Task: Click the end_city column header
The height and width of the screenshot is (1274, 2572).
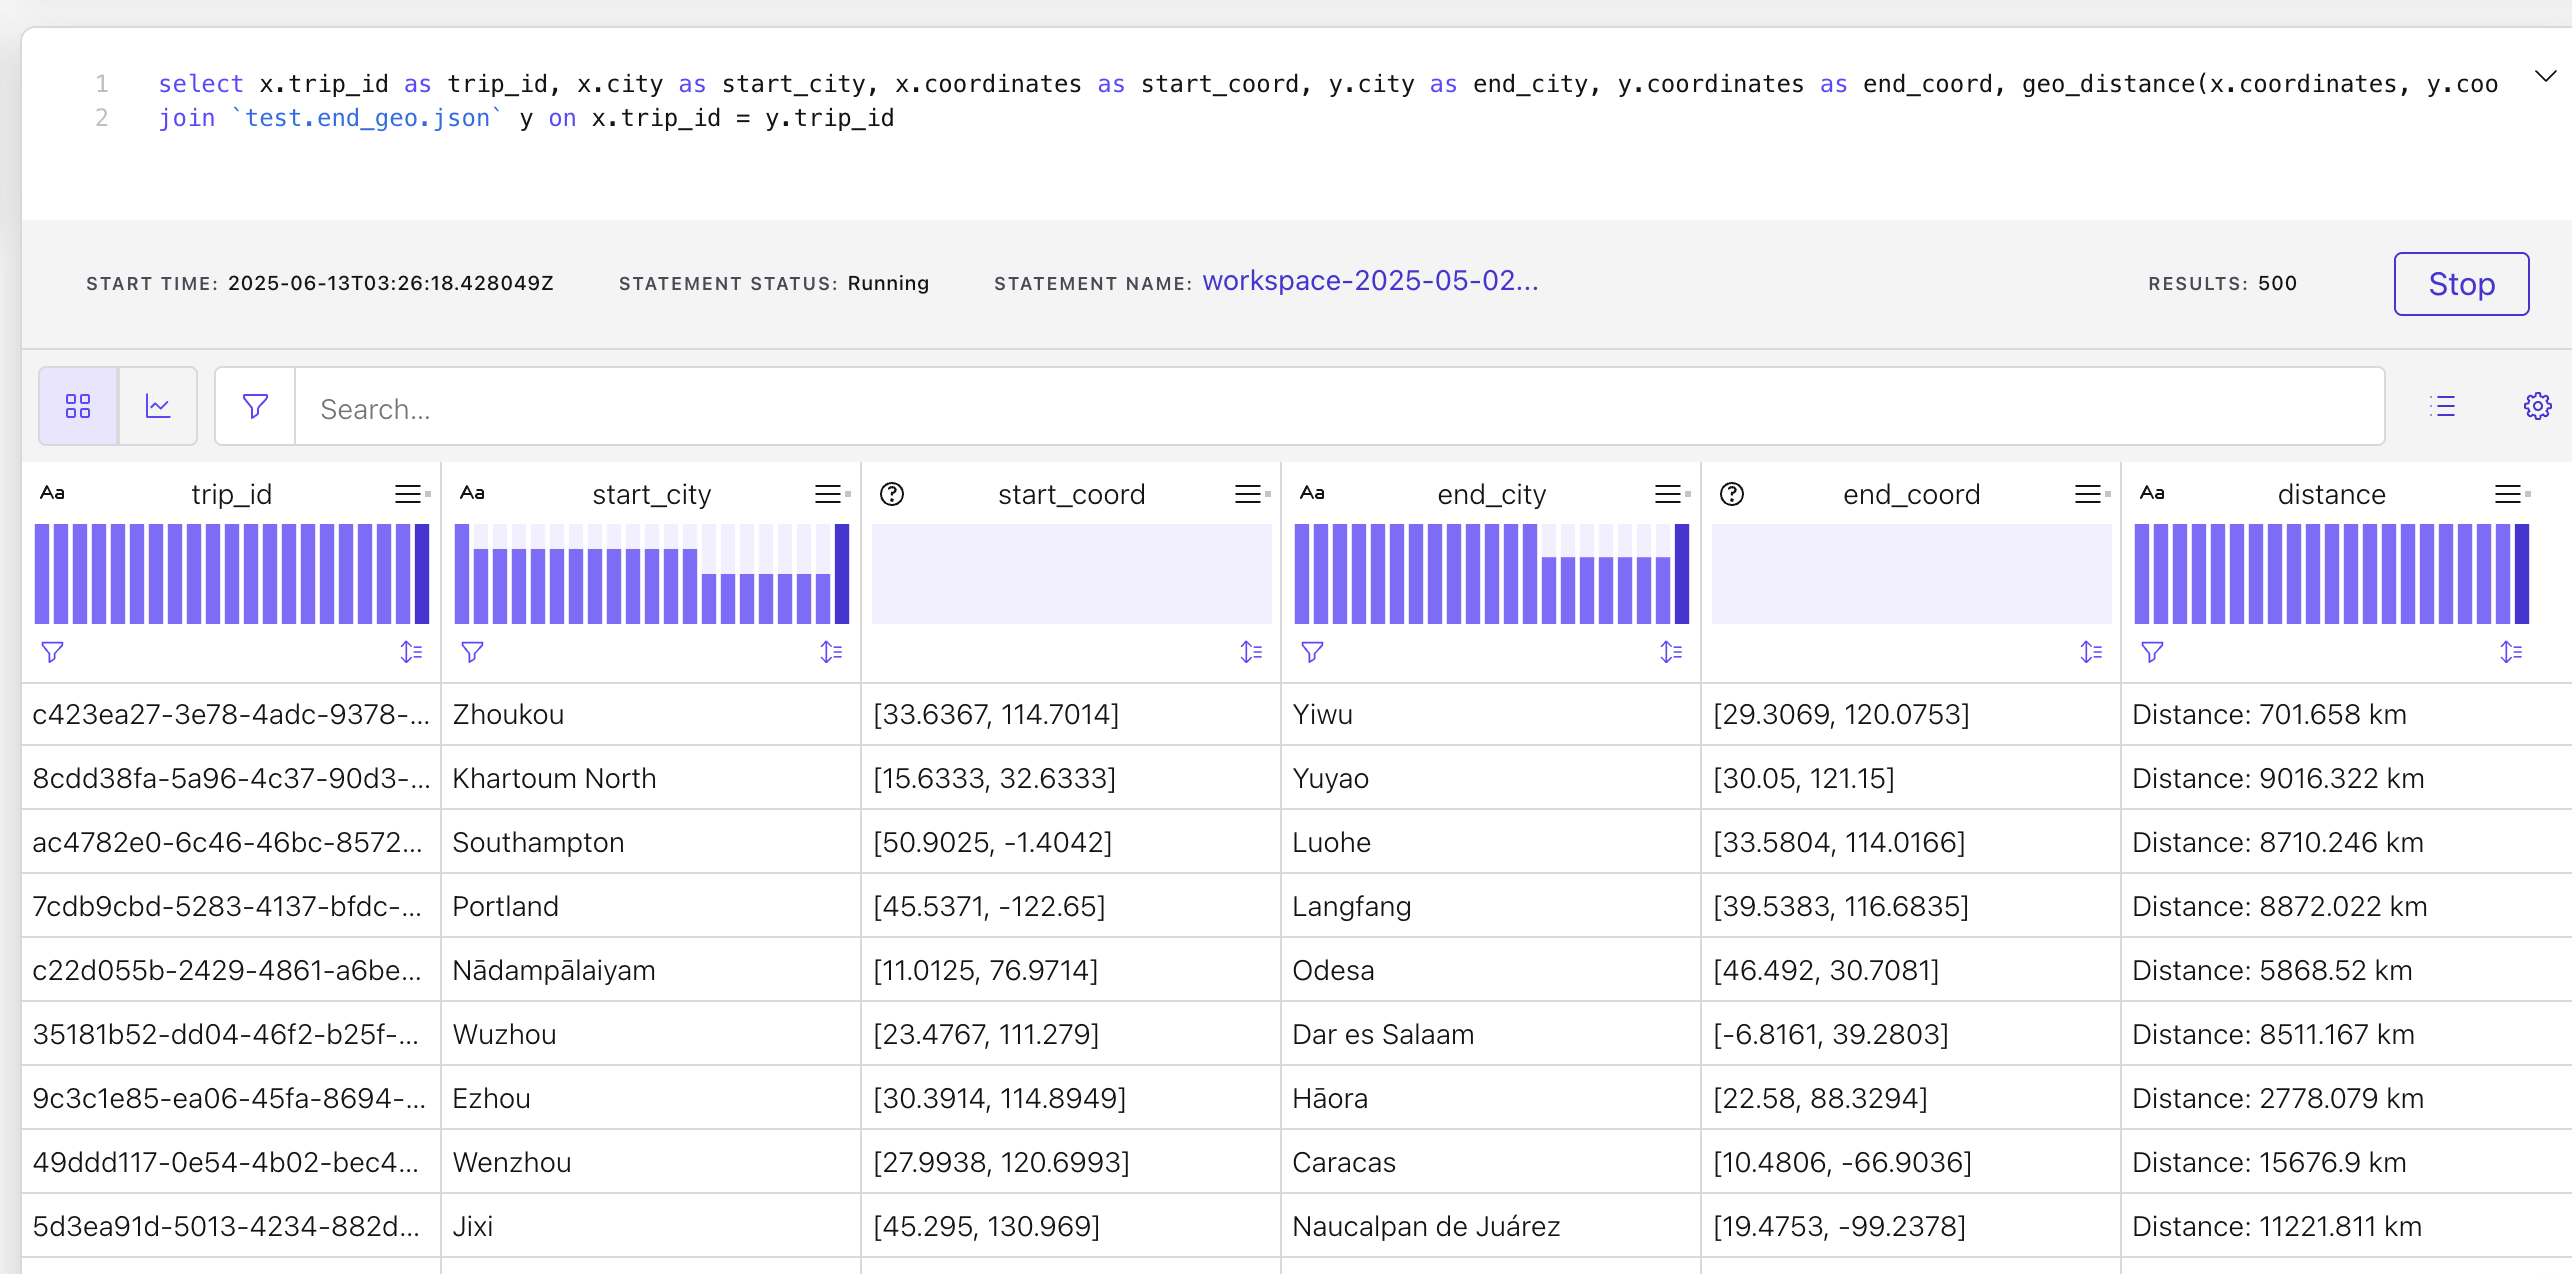Action: (1491, 494)
